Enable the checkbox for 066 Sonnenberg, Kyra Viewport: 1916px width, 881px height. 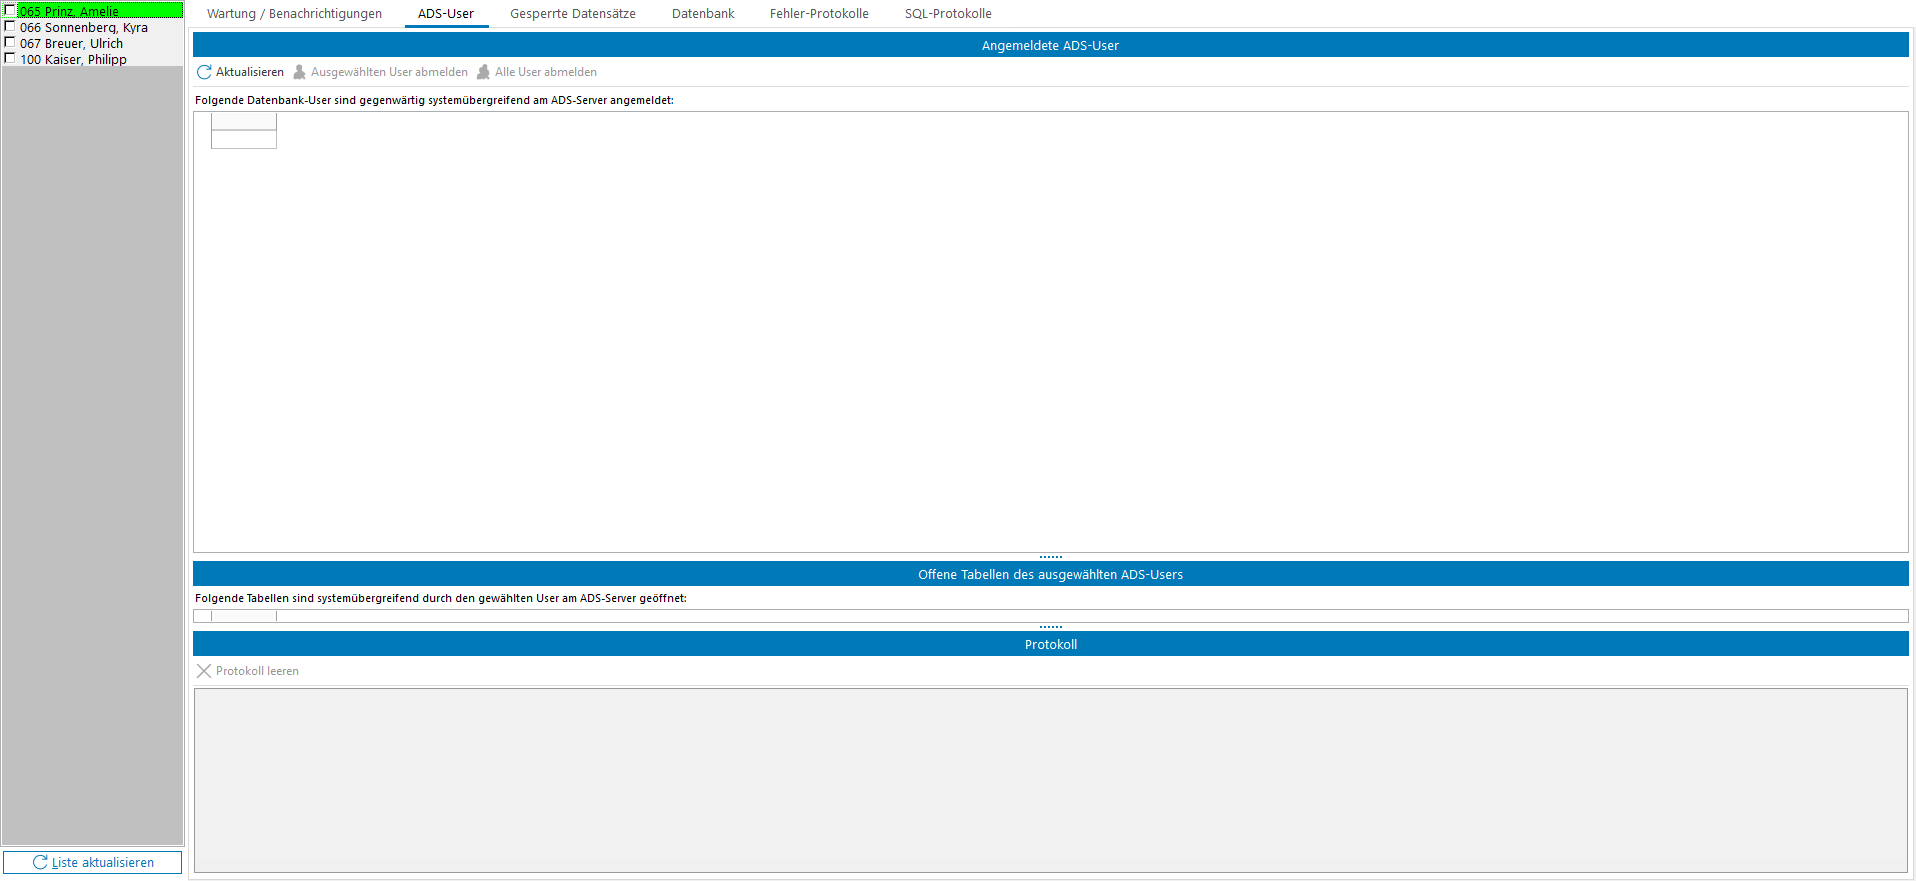pyautogui.click(x=10, y=27)
